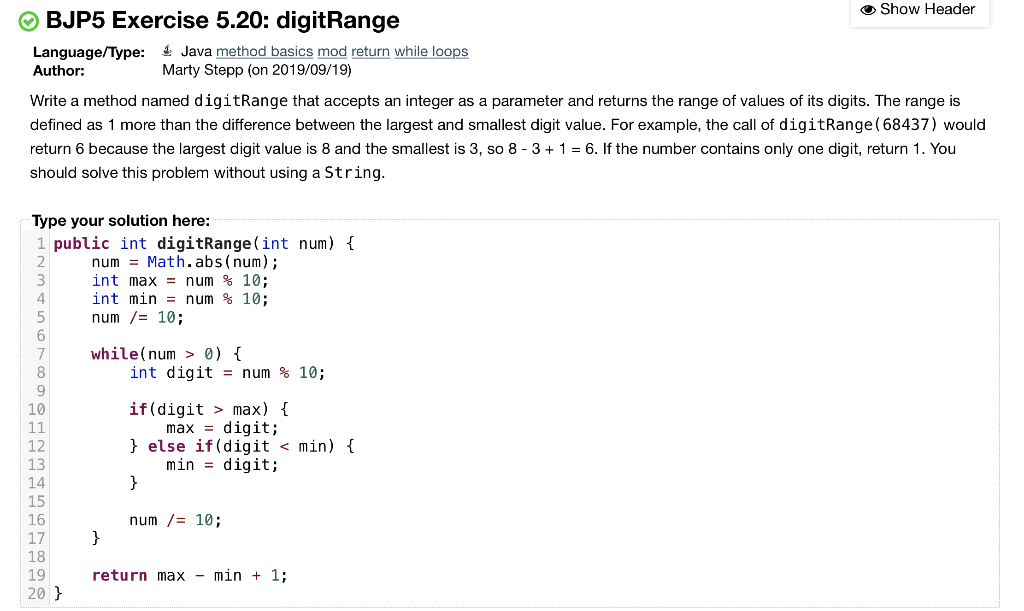The image size is (1024, 611).
Task: Open the "method basics" topic link
Action: coord(264,51)
